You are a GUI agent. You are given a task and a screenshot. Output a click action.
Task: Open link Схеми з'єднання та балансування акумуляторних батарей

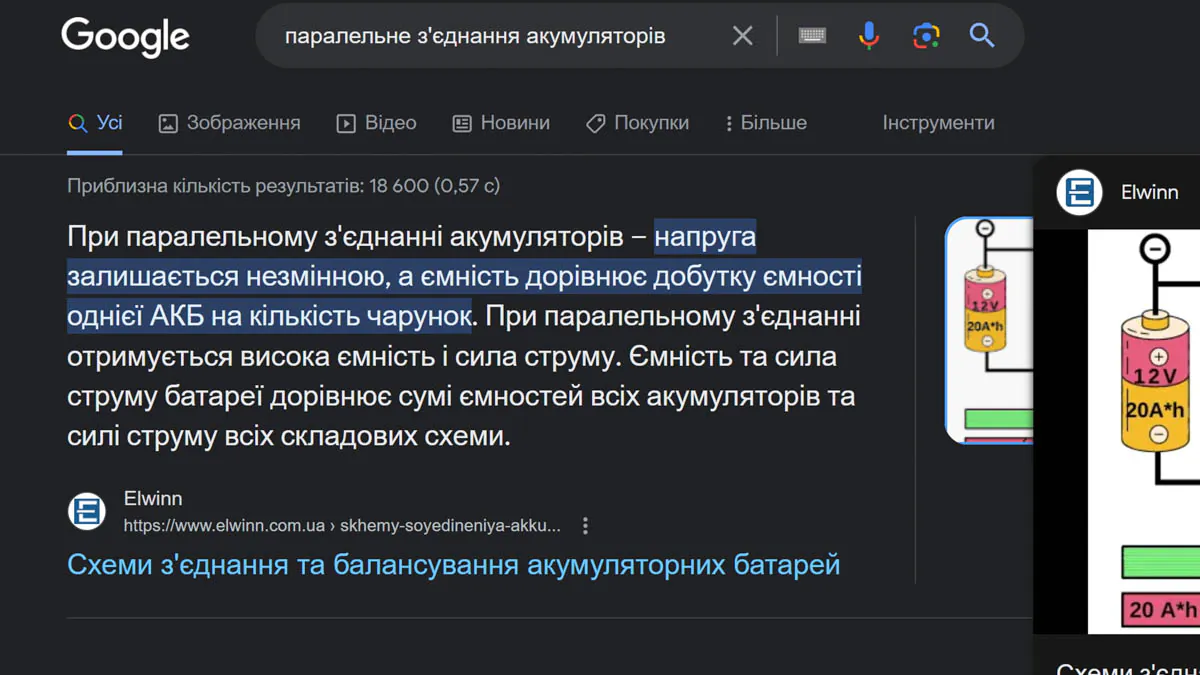(x=453, y=565)
